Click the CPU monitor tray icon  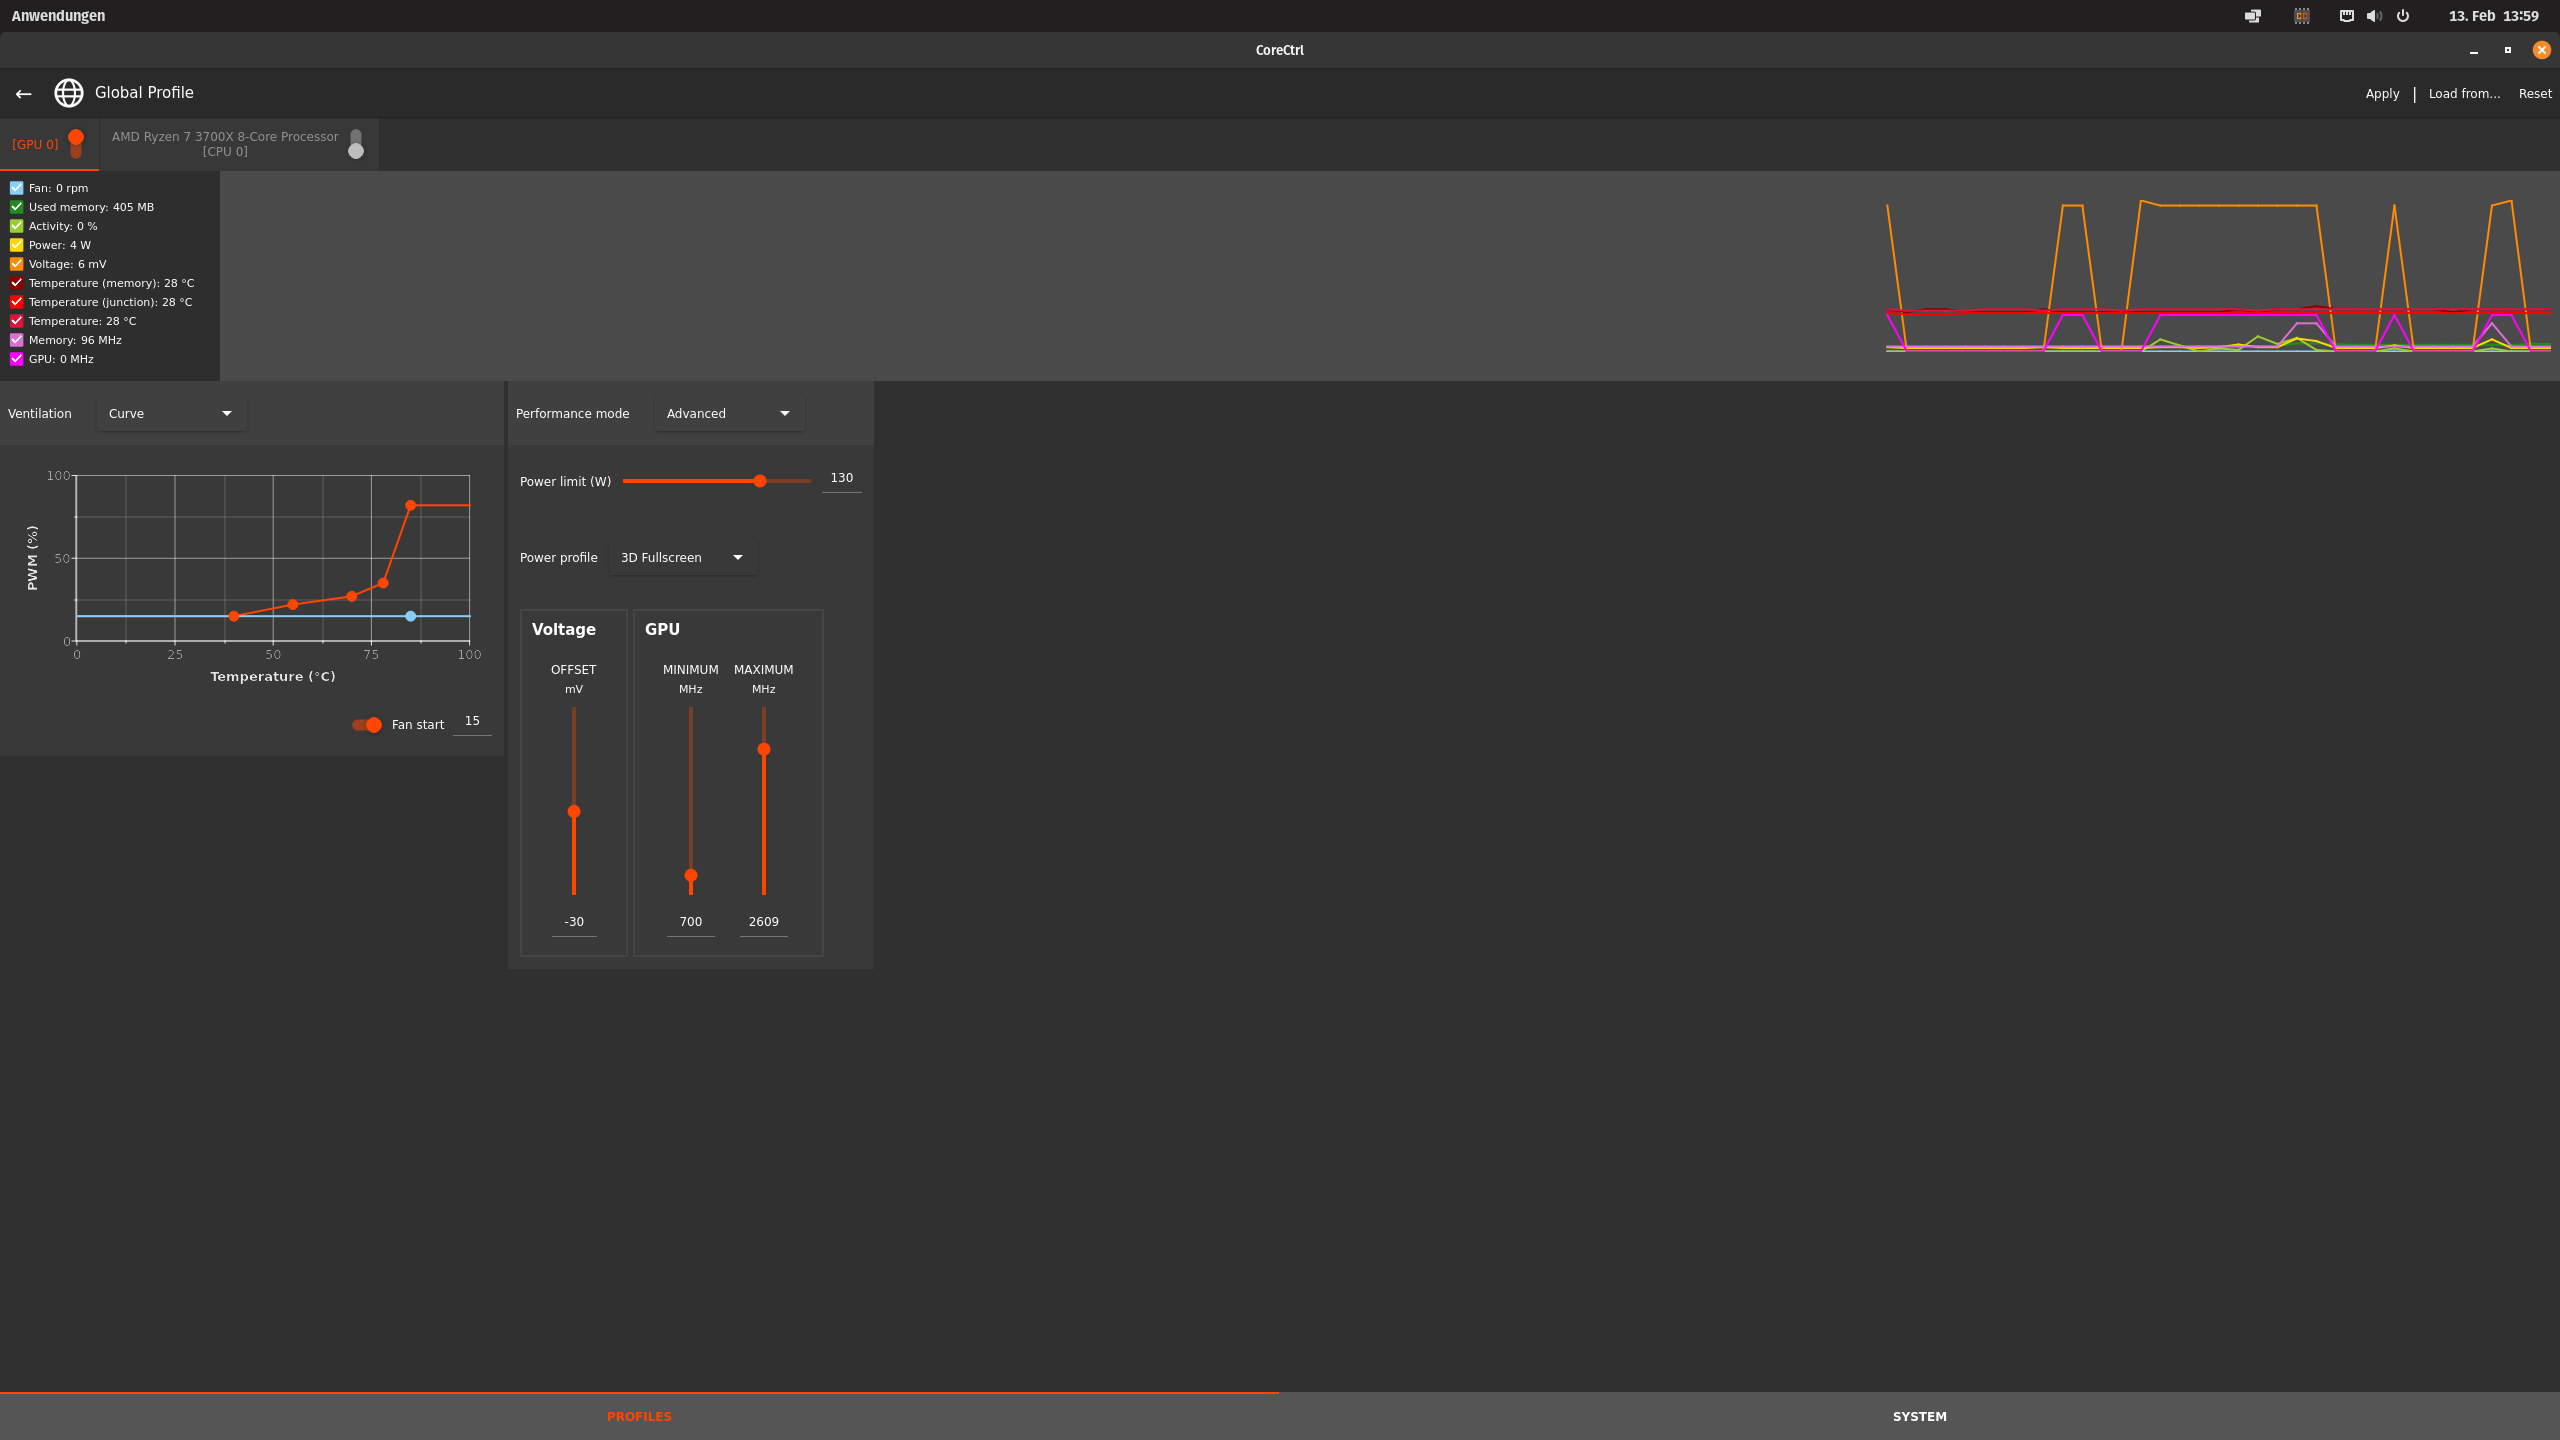(x=2302, y=16)
